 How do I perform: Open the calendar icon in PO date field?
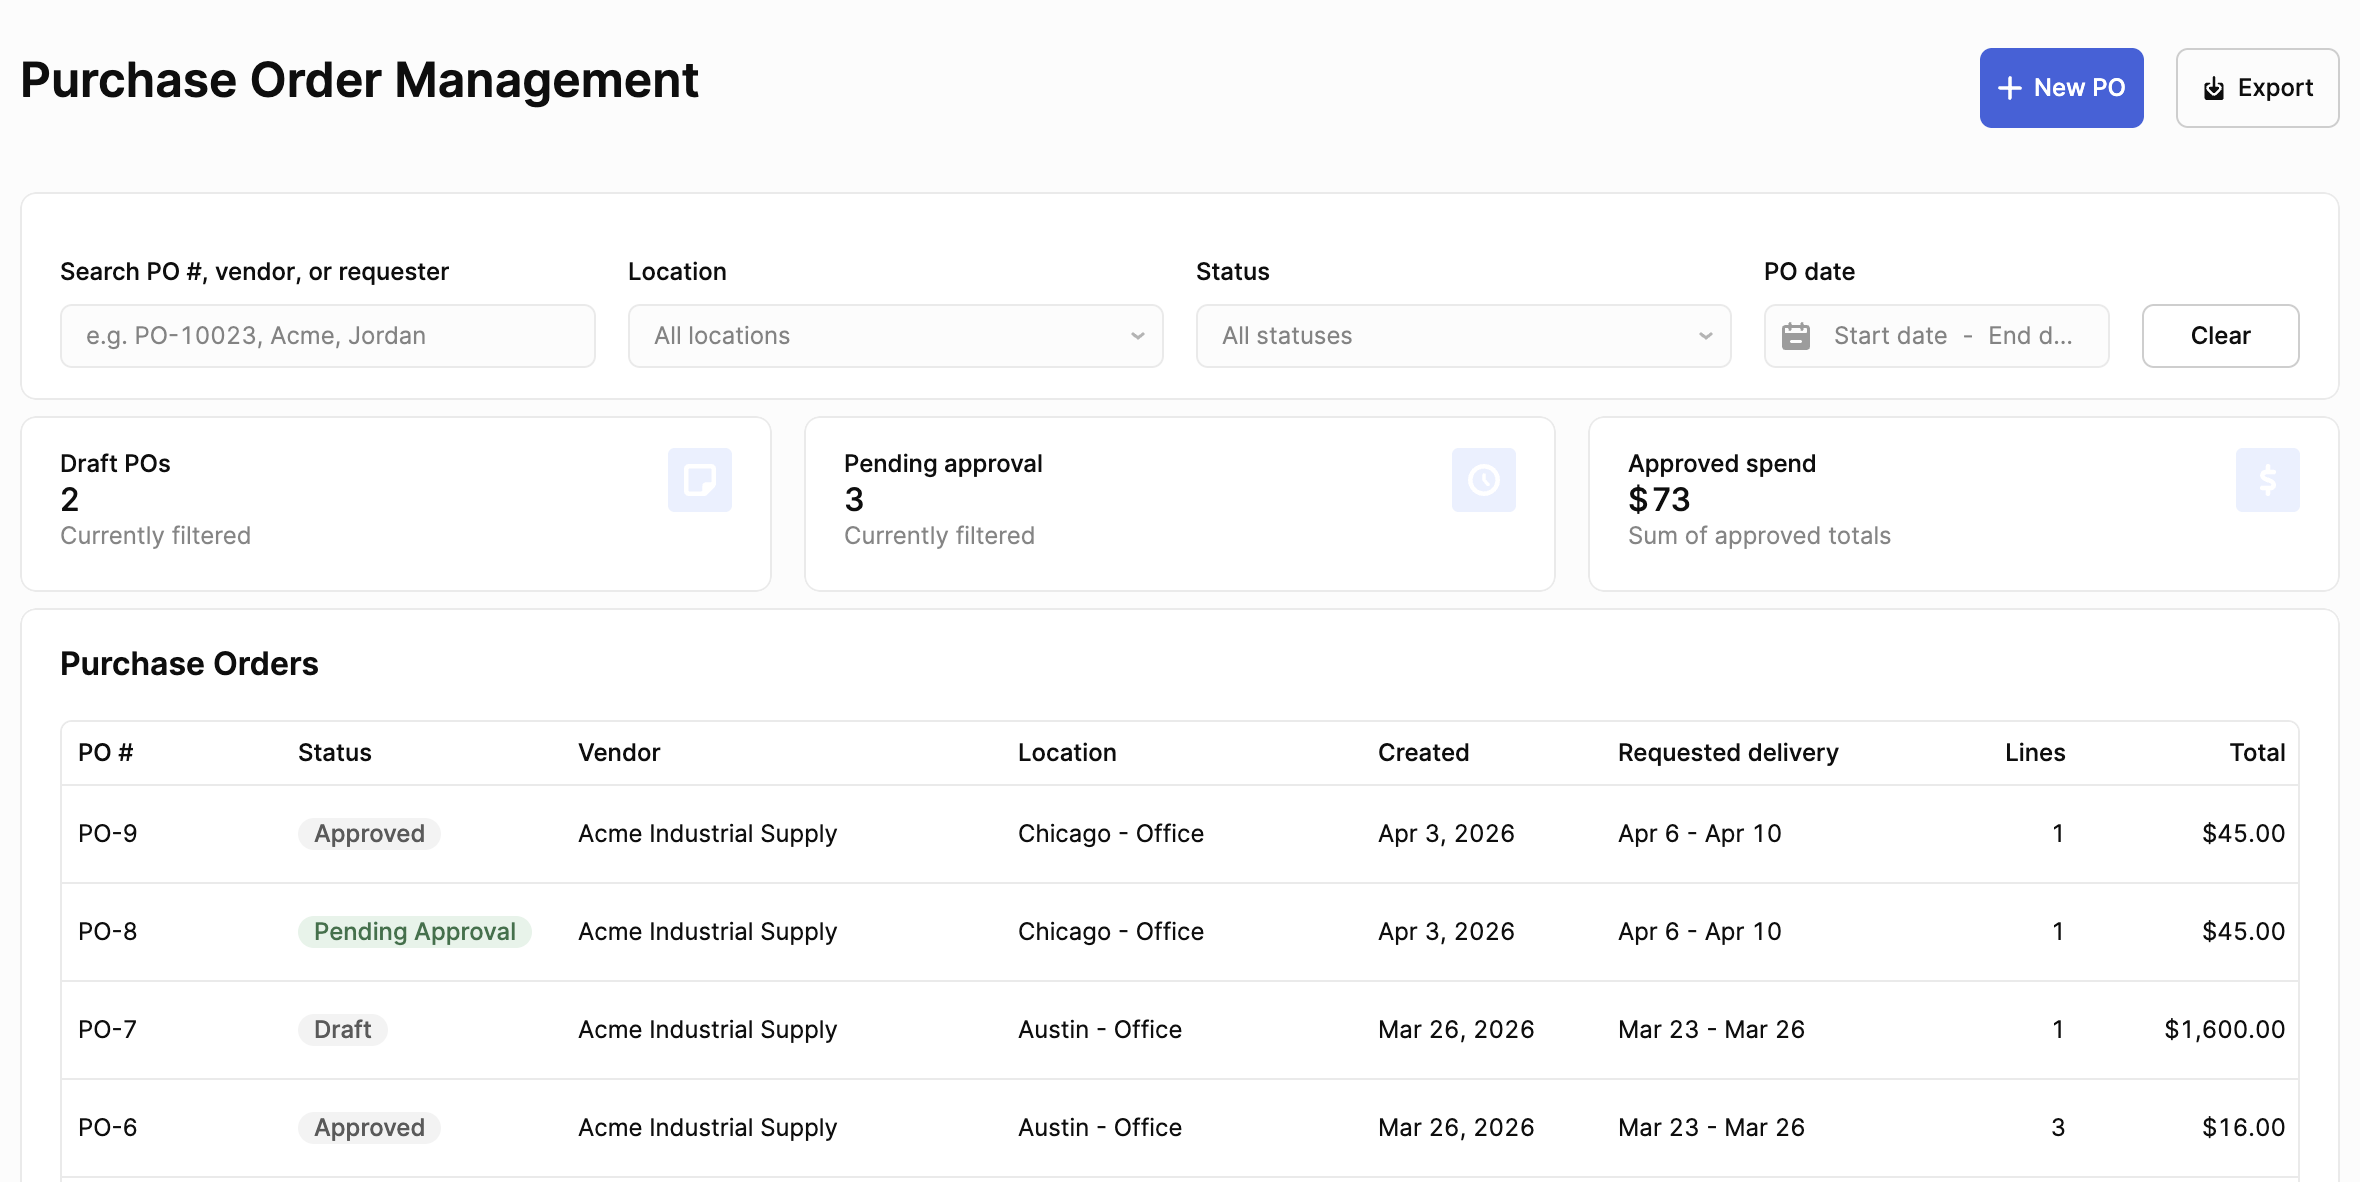tap(1797, 336)
